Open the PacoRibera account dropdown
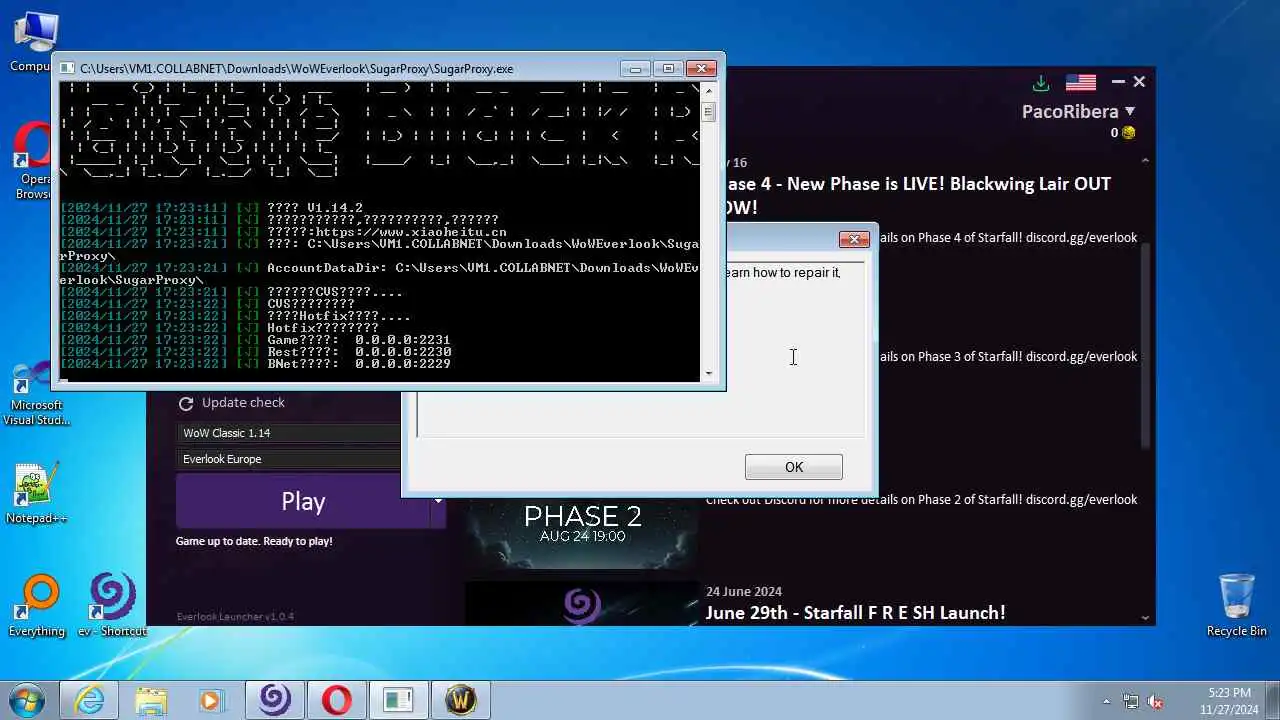Viewport: 1280px width, 720px height. (x=1078, y=111)
